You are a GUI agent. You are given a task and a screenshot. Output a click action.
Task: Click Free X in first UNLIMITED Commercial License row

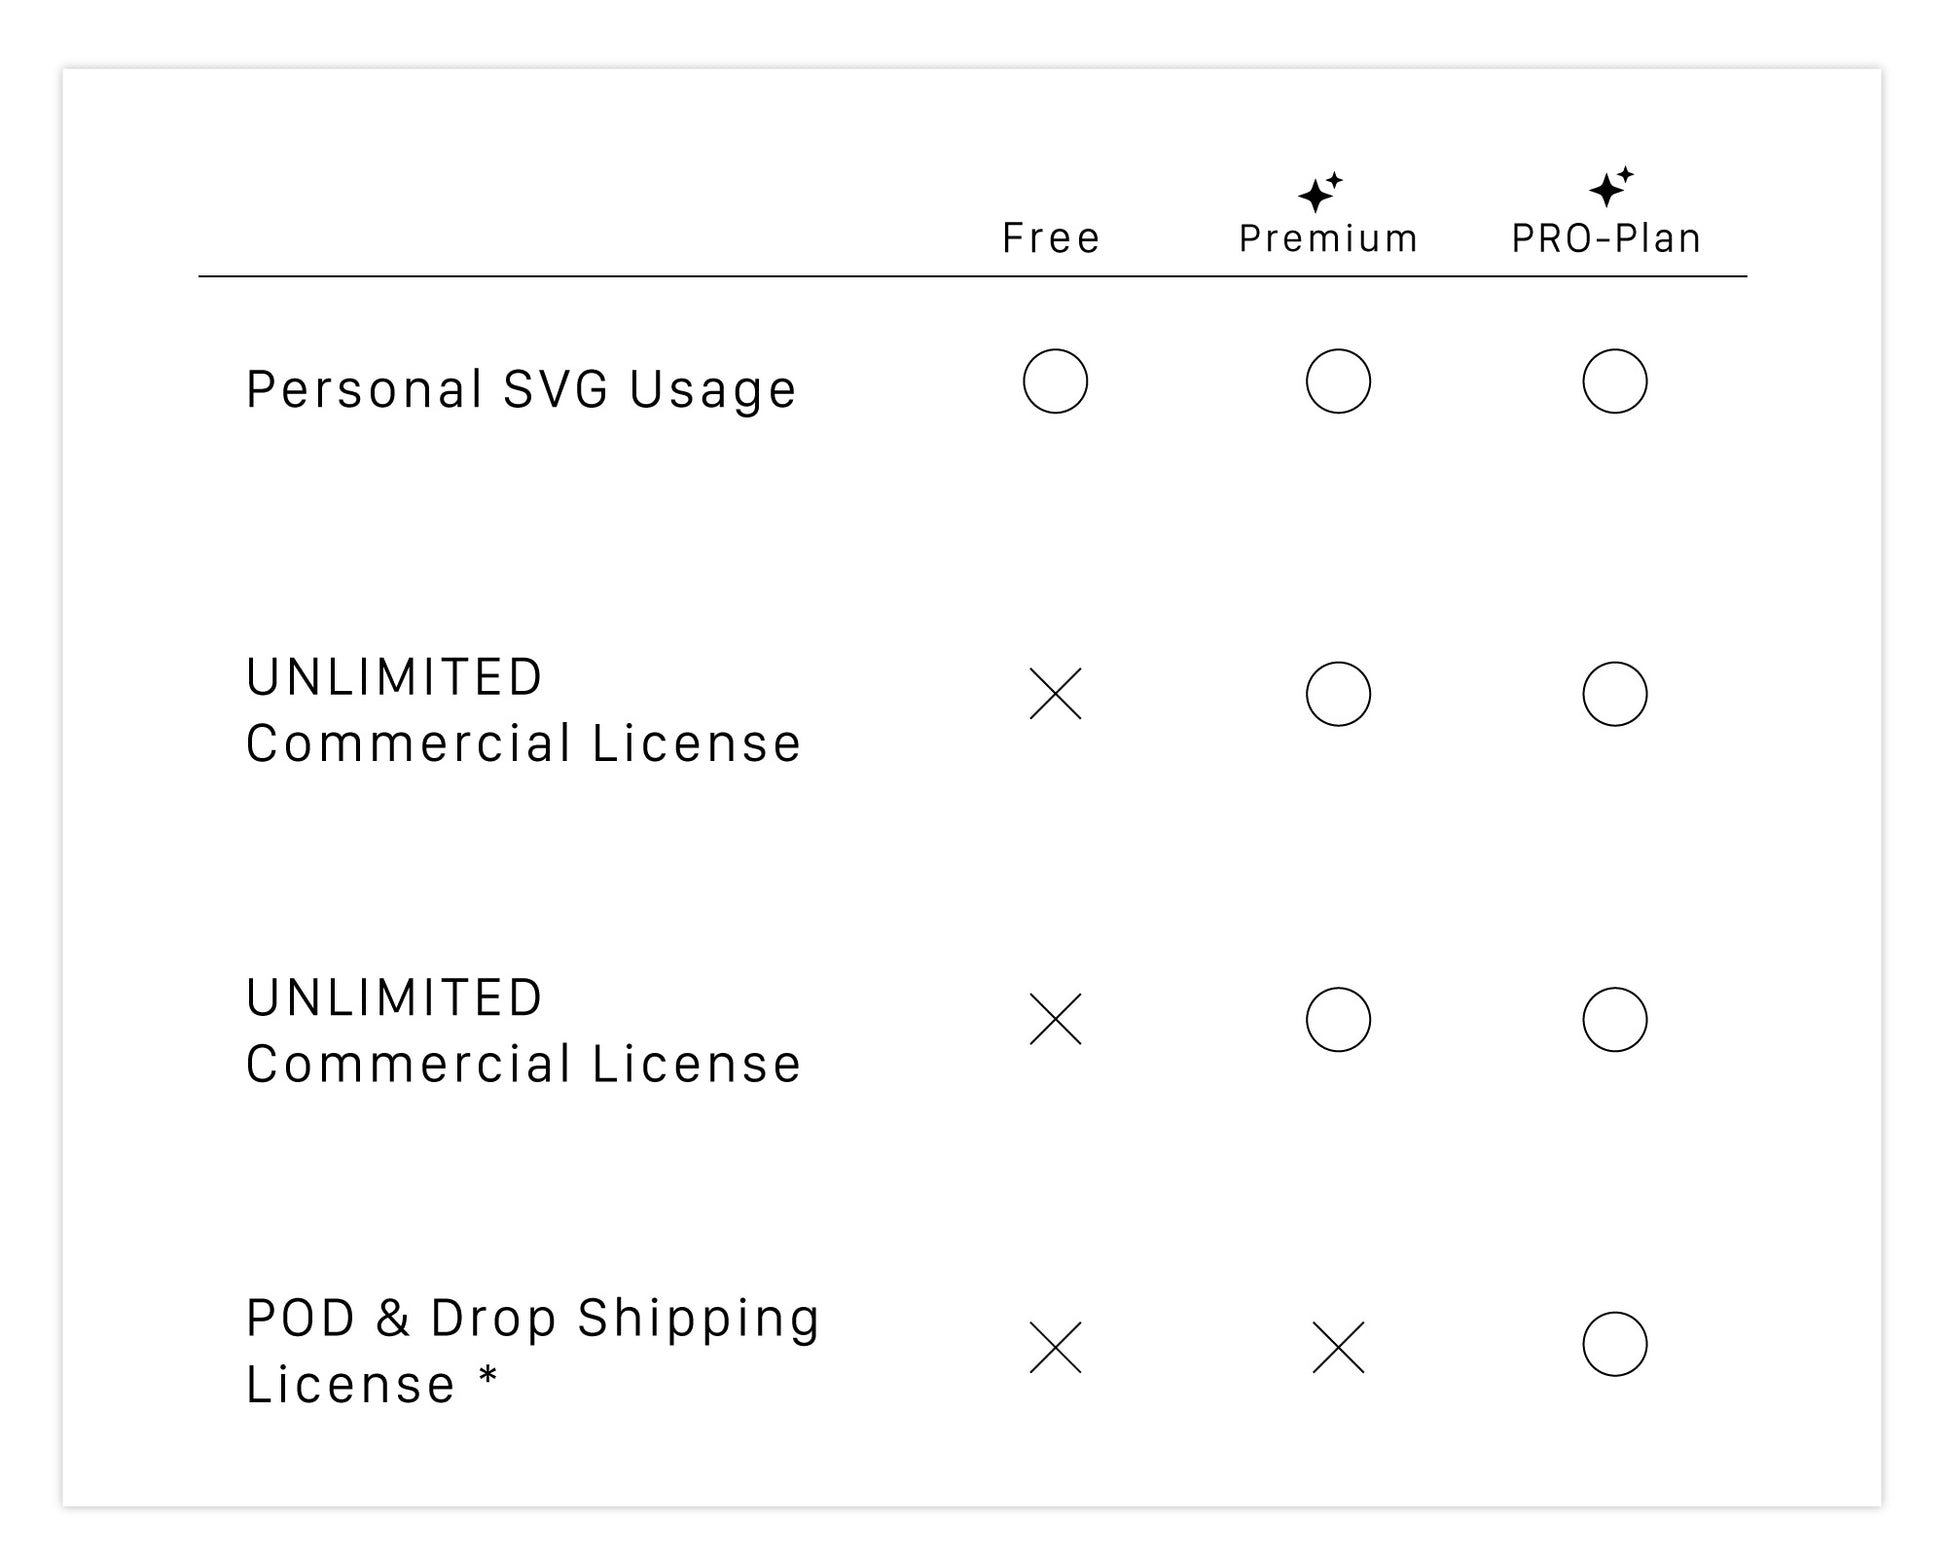pyautogui.click(x=1055, y=694)
